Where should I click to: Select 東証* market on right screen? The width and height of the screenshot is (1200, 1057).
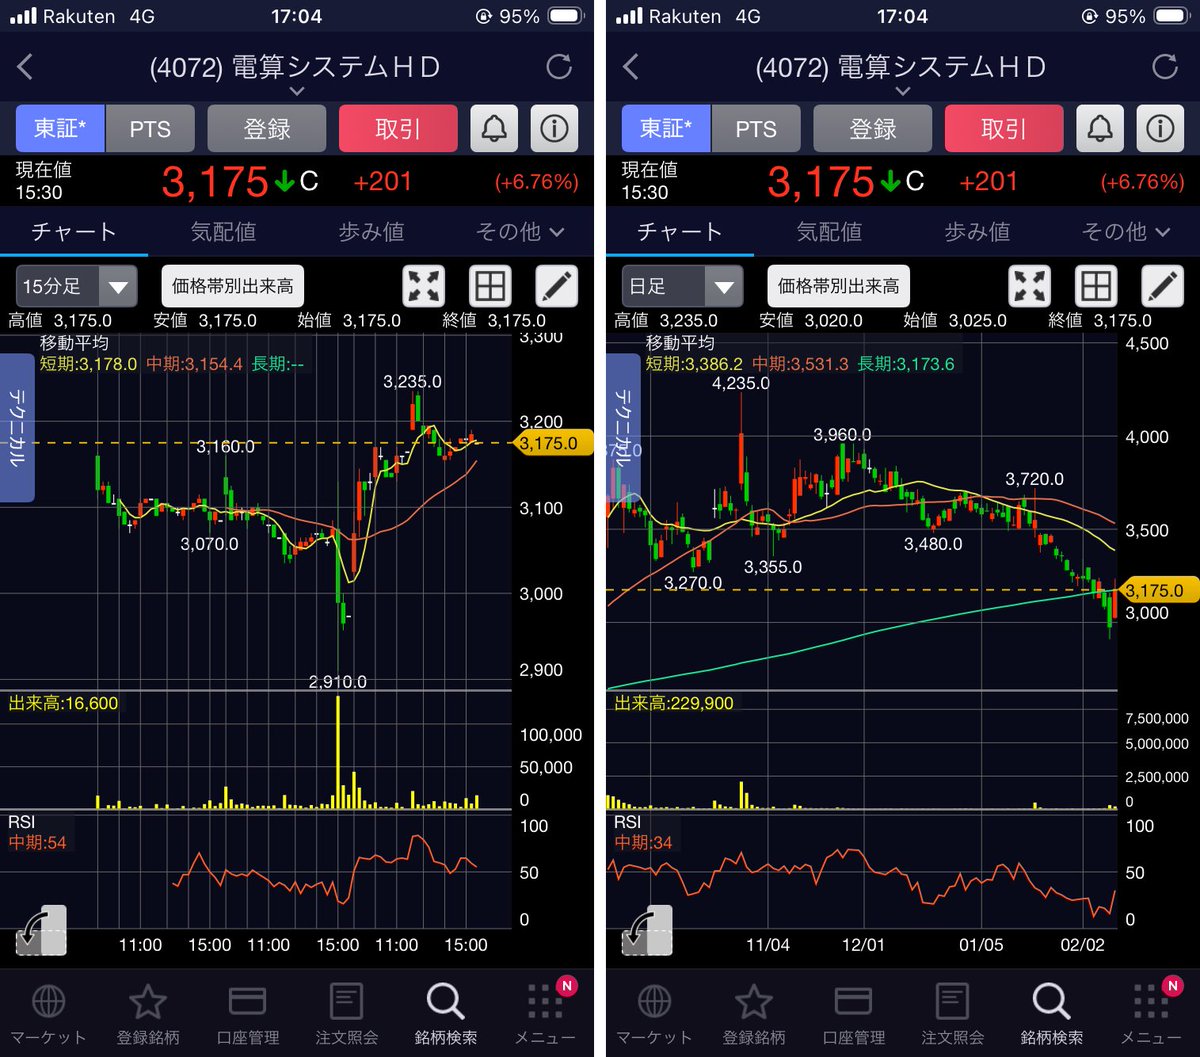tap(667, 128)
